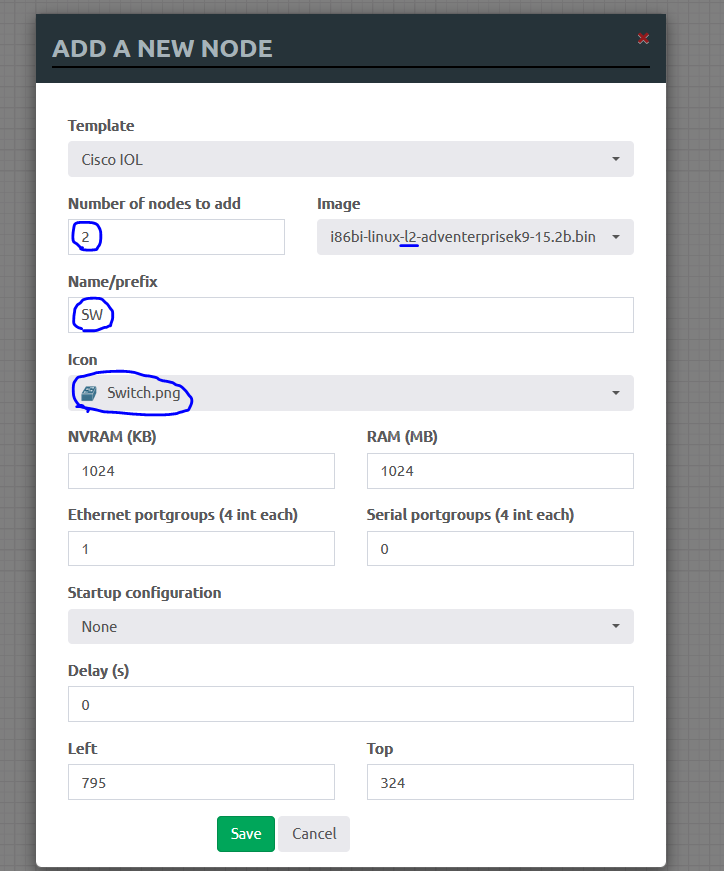
Task: Click the Name/prefix label text
Action: pyautogui.click(x=113, y=282)
